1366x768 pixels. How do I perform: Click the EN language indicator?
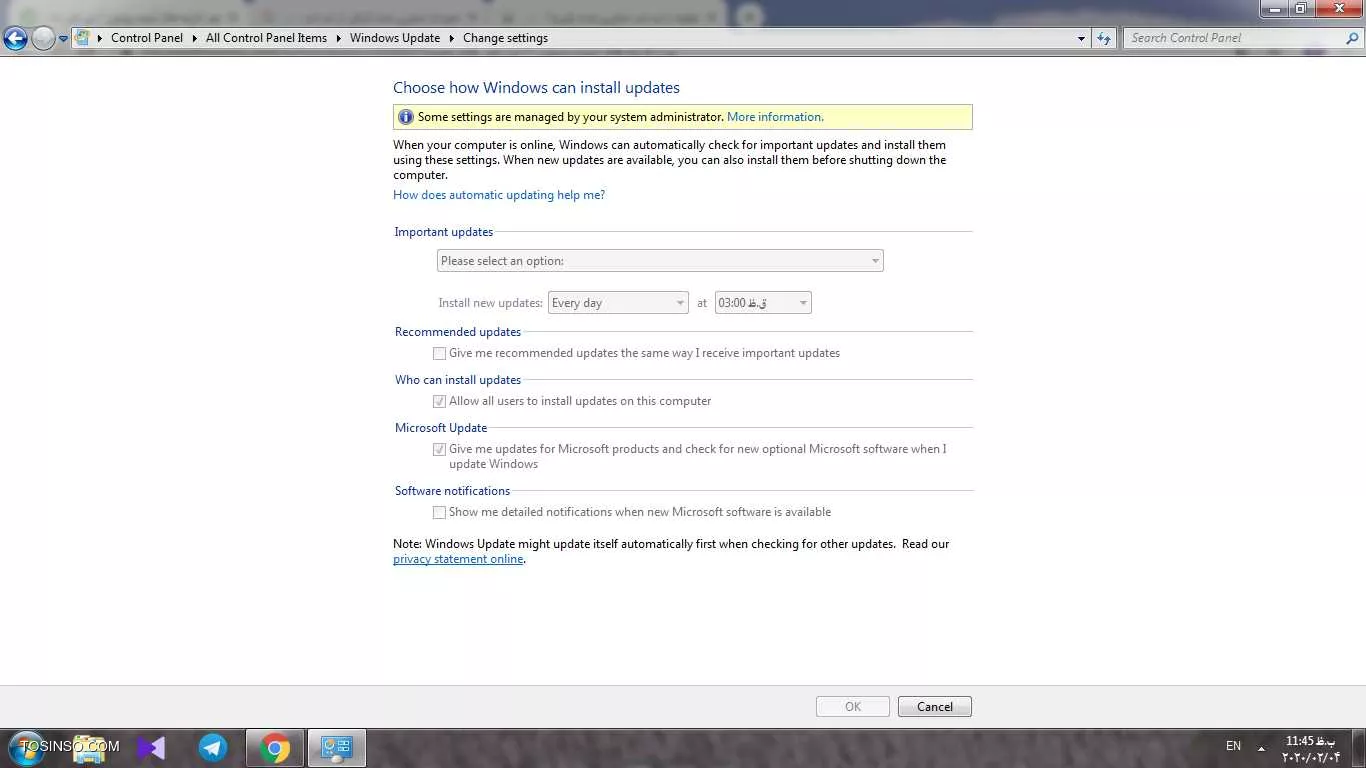pyautogui.click(x=1233, y=746)
